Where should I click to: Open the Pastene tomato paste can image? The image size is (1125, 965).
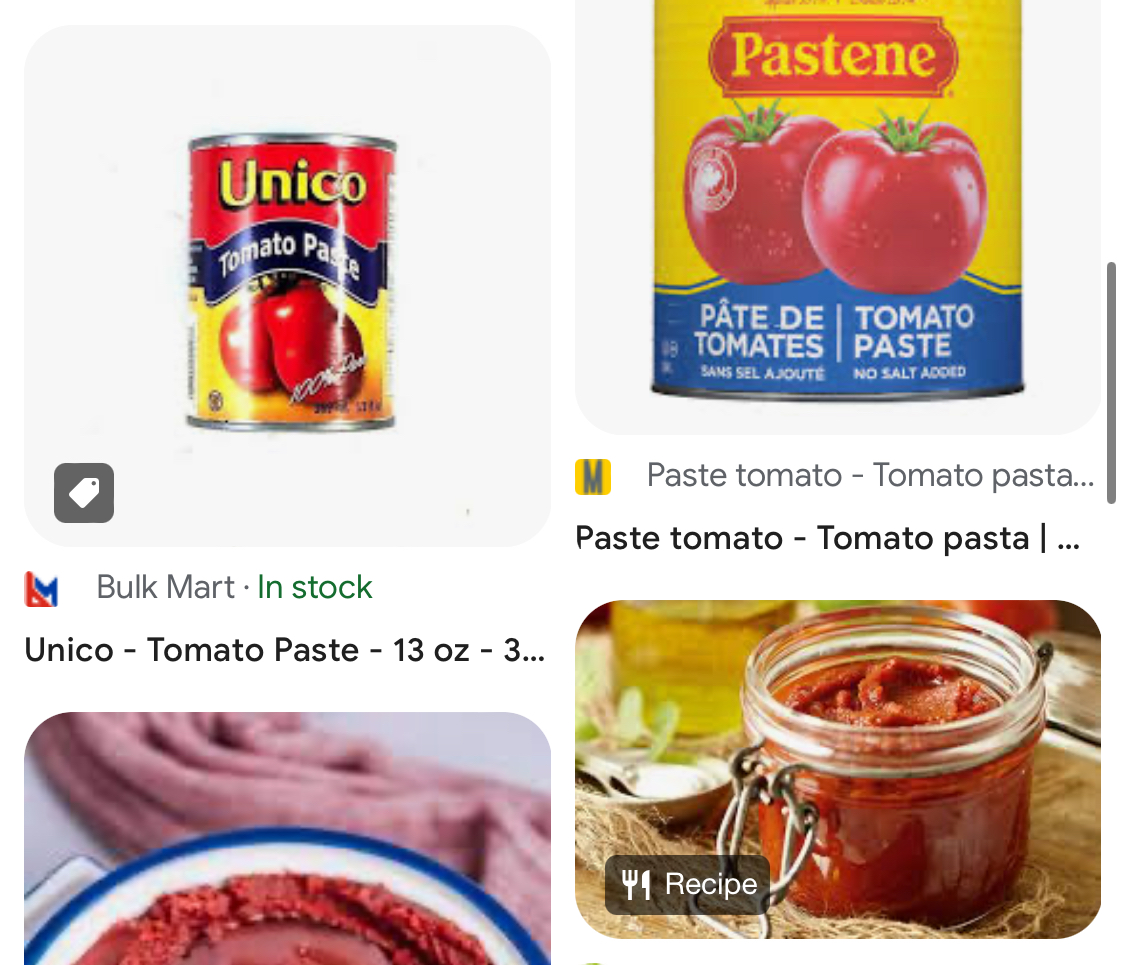[838, 217]
